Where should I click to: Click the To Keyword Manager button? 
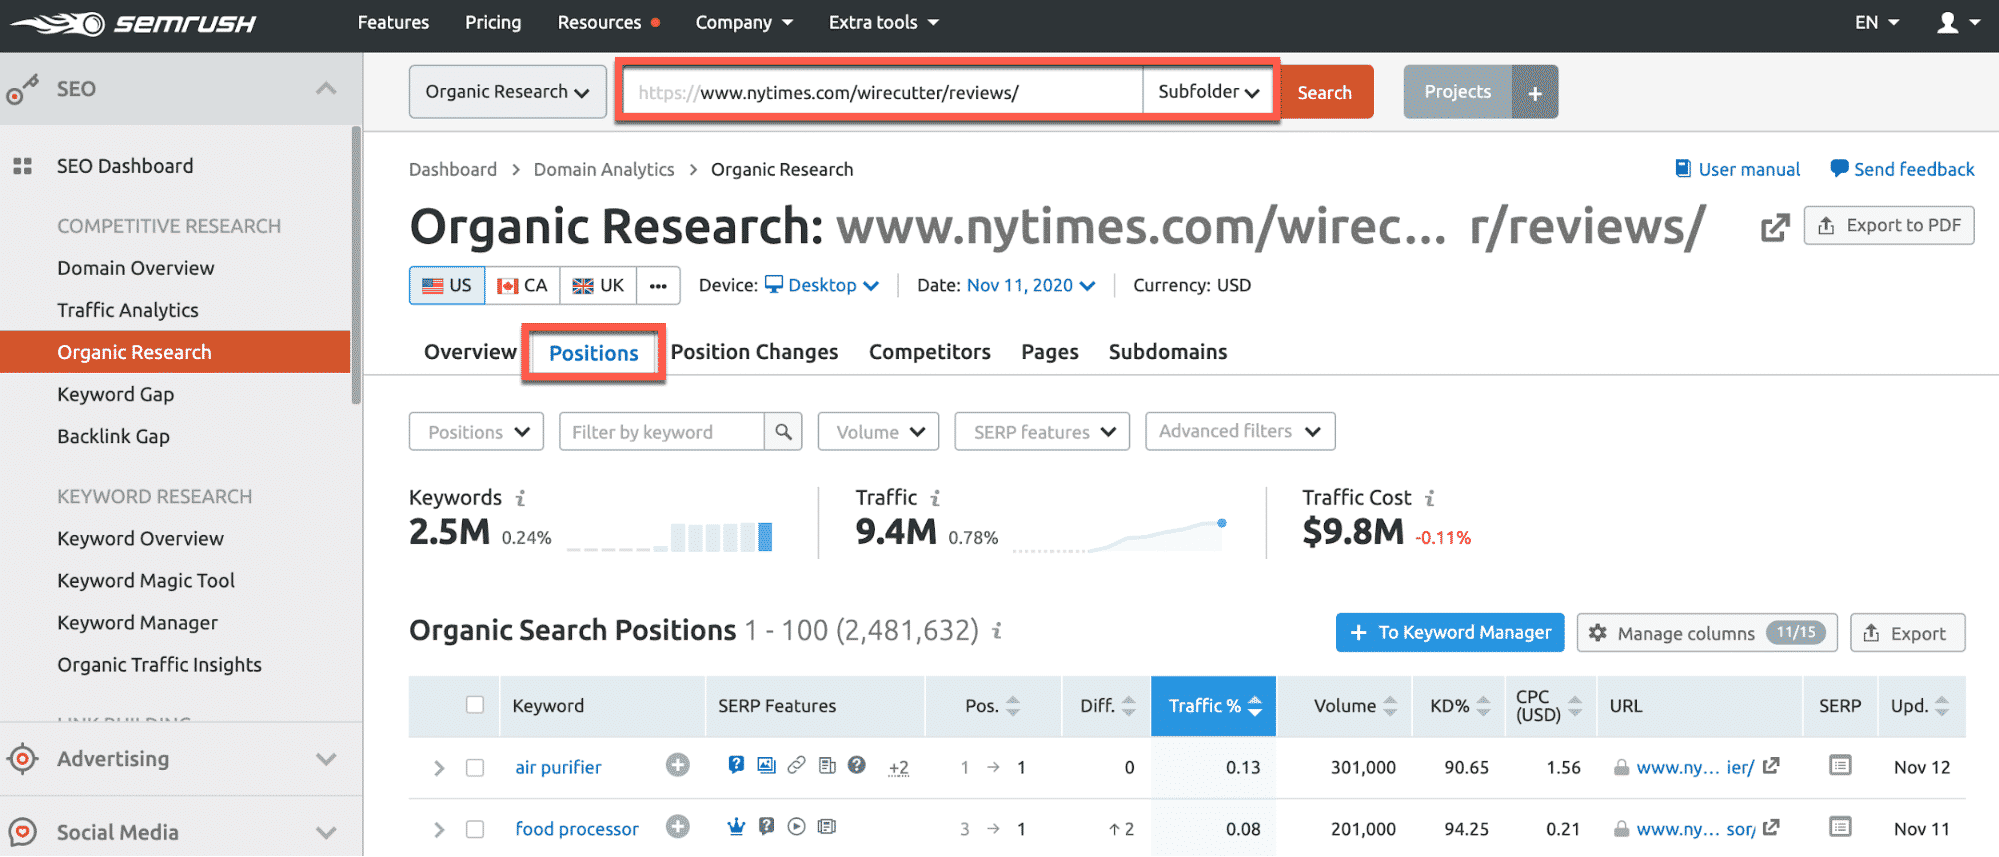coord(1449,633)
